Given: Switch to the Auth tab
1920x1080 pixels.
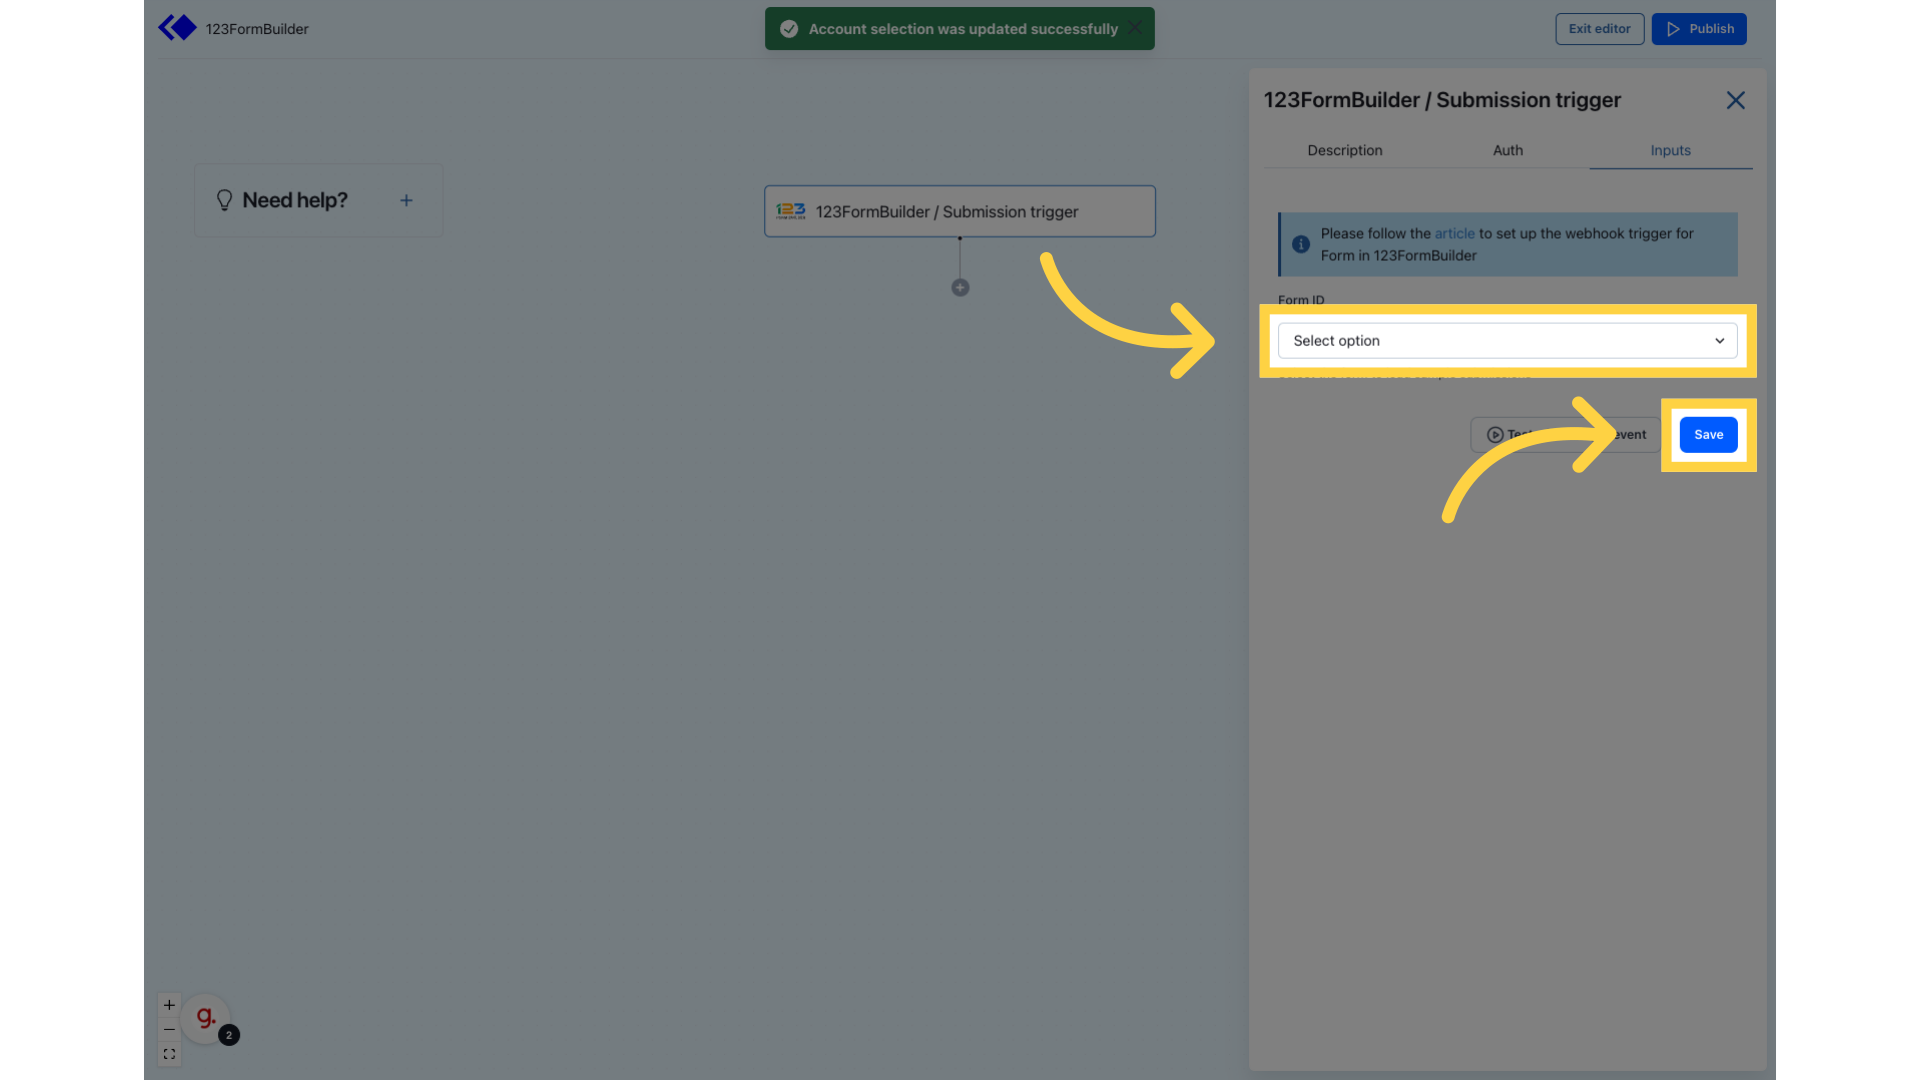Looking at the screenshot, I should 1507,150.
